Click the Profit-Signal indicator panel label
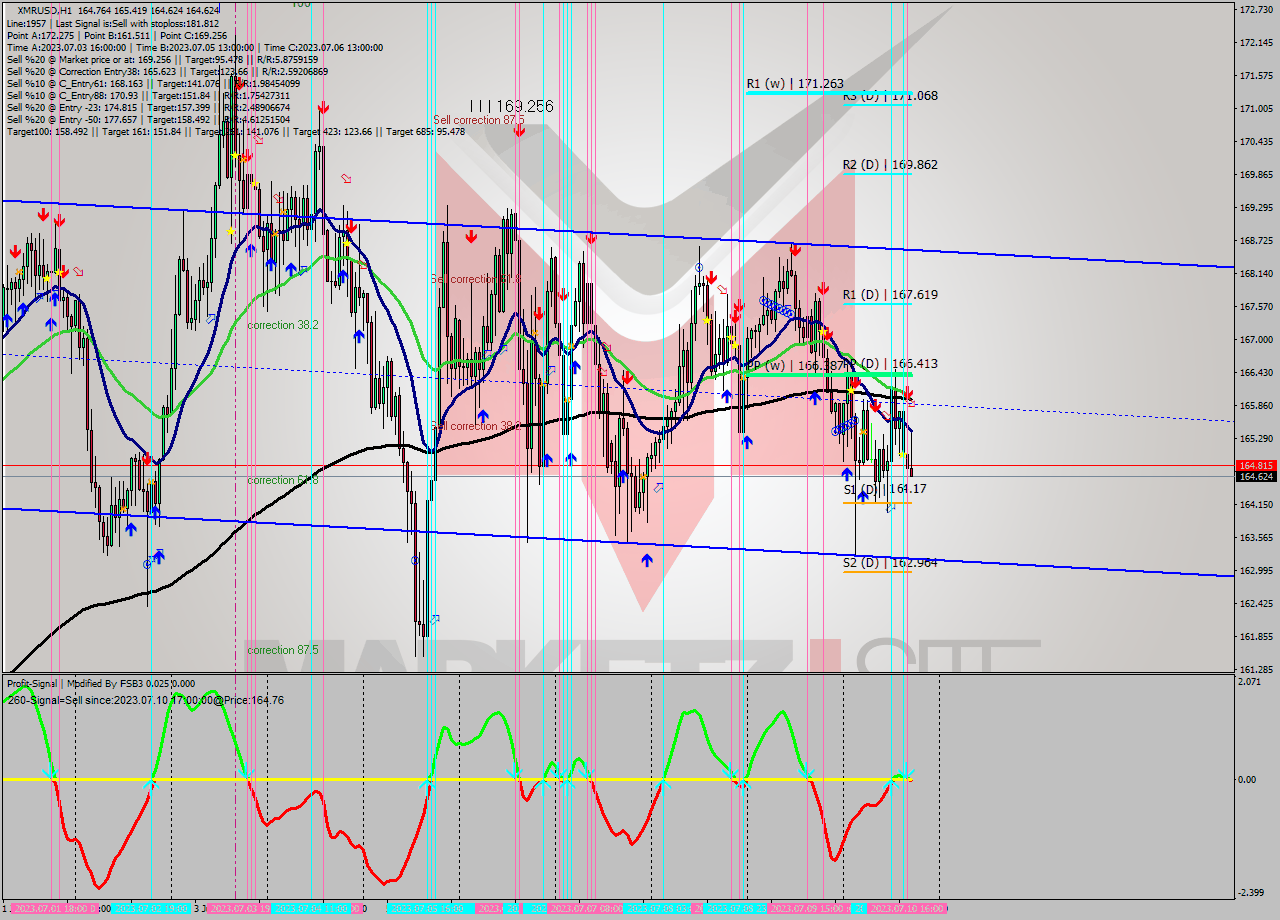1280x920 pixels. [x=30, y=684]
